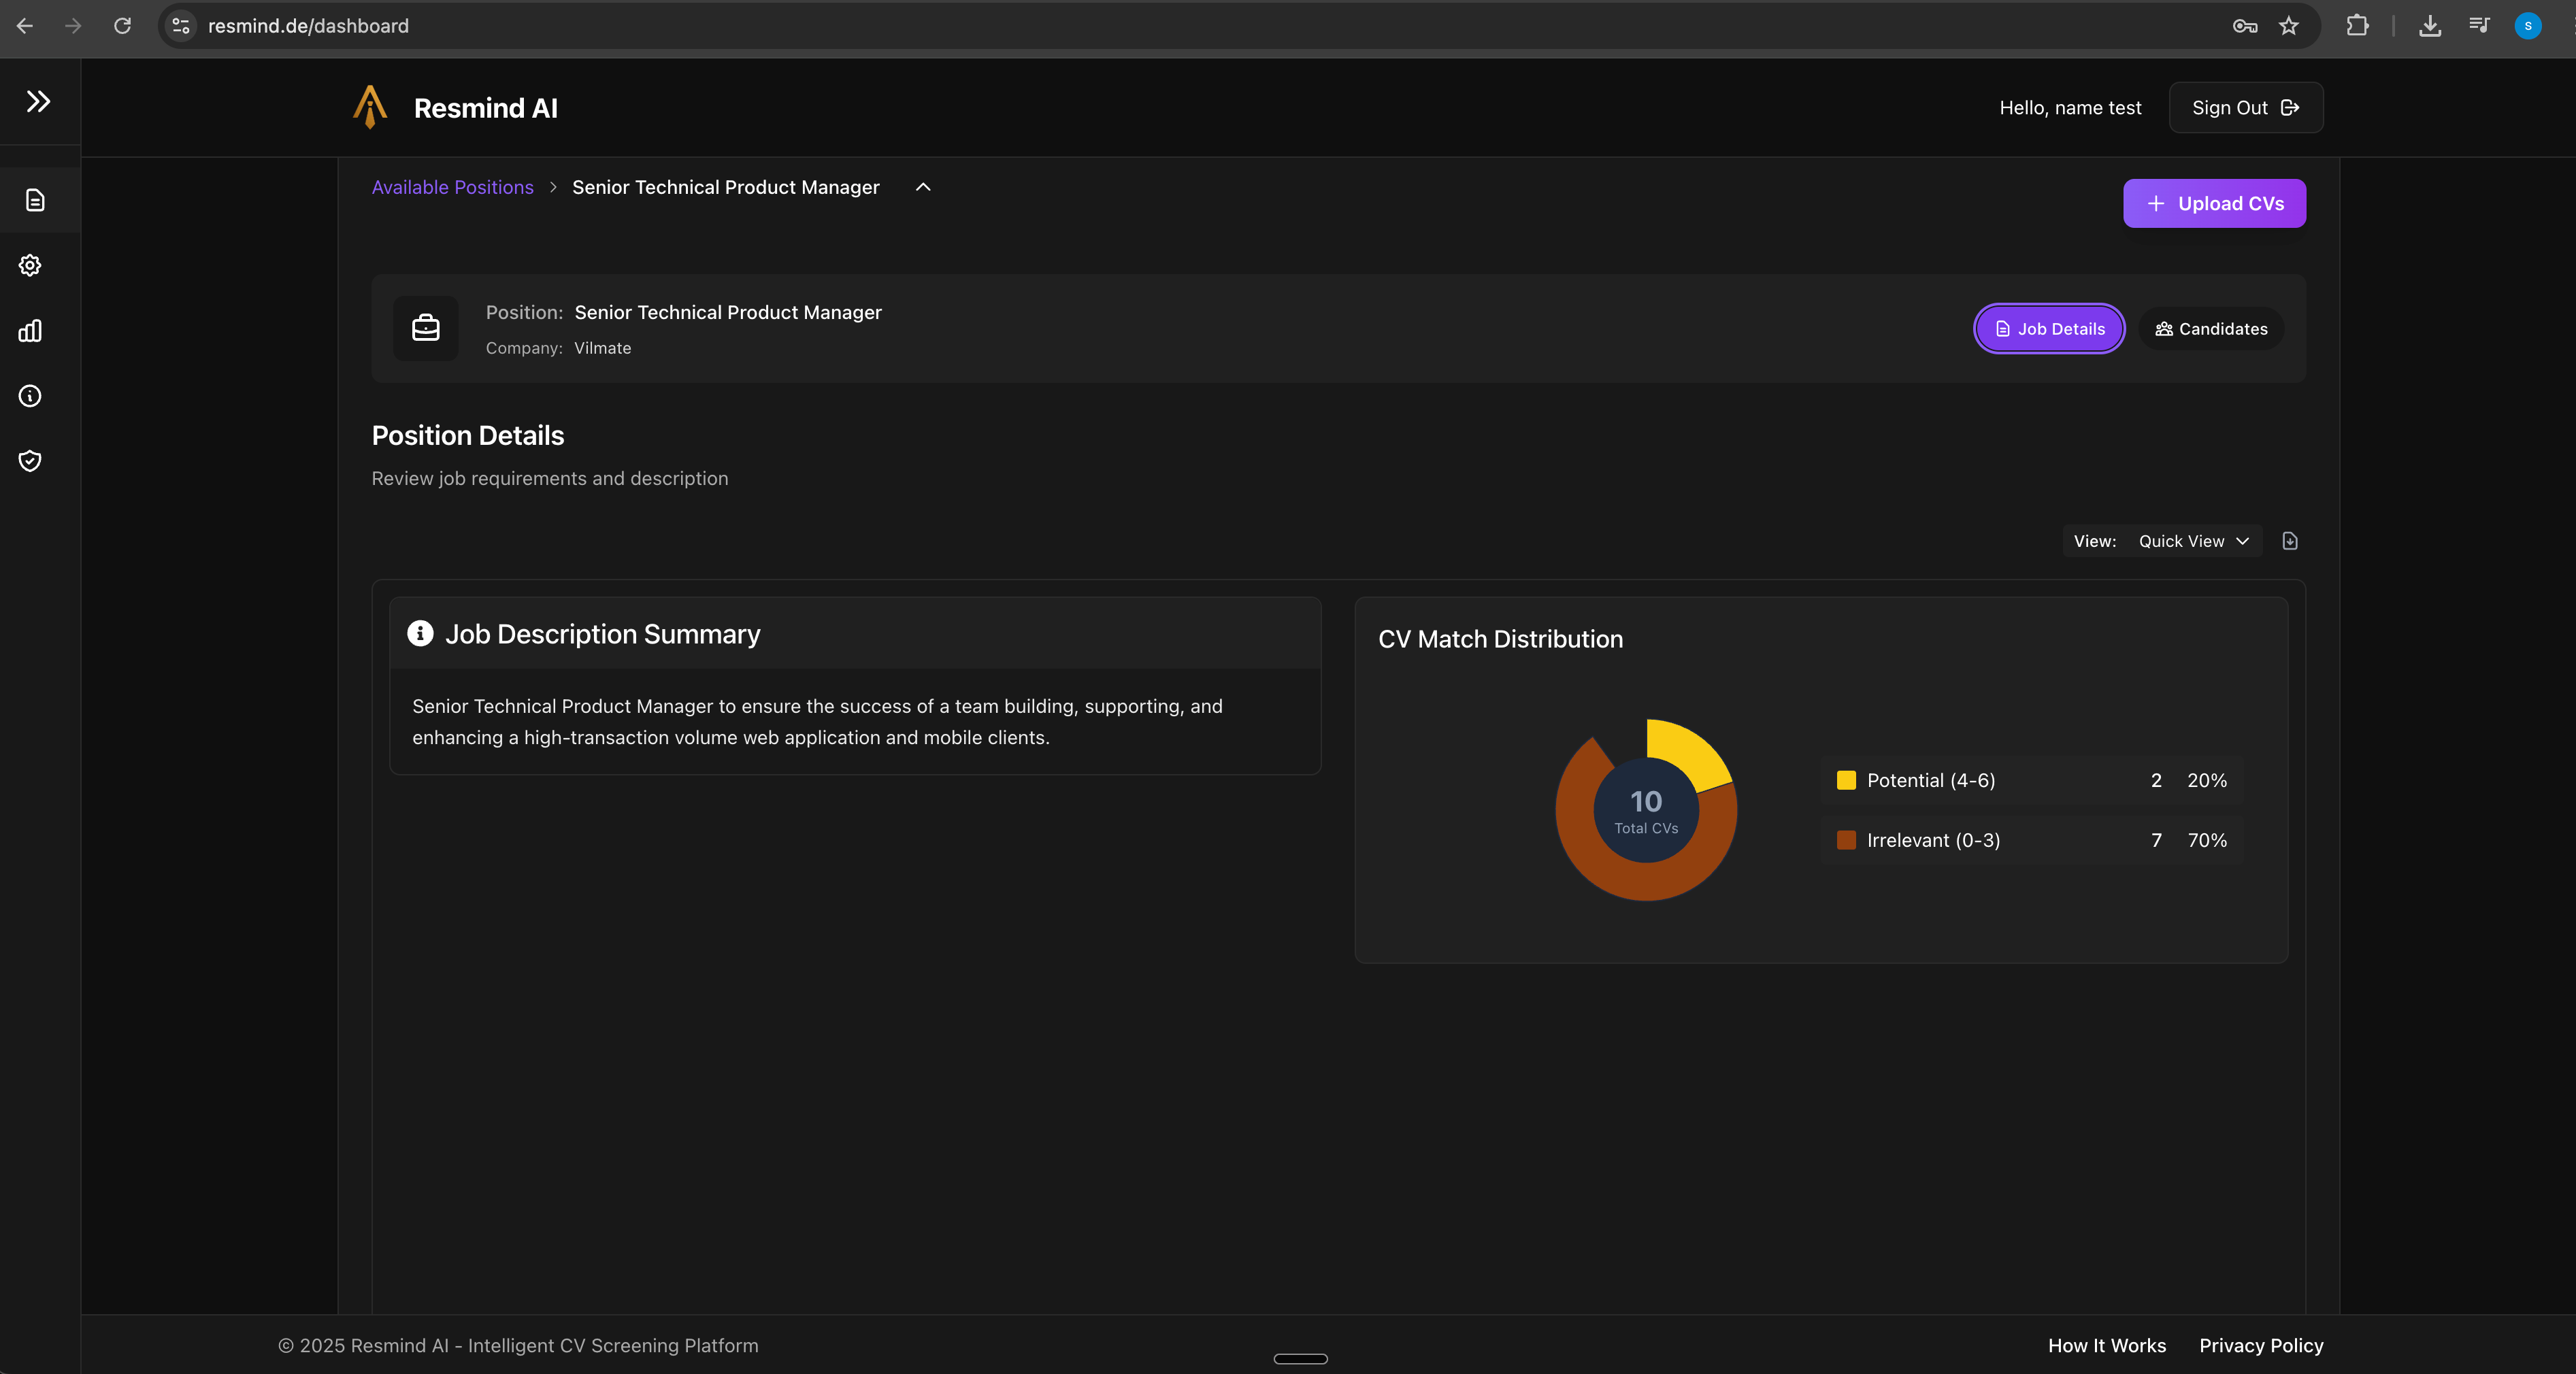
Task: Open settings gear in sidebar
Action: pyautogui.click(x=30, y=266)
